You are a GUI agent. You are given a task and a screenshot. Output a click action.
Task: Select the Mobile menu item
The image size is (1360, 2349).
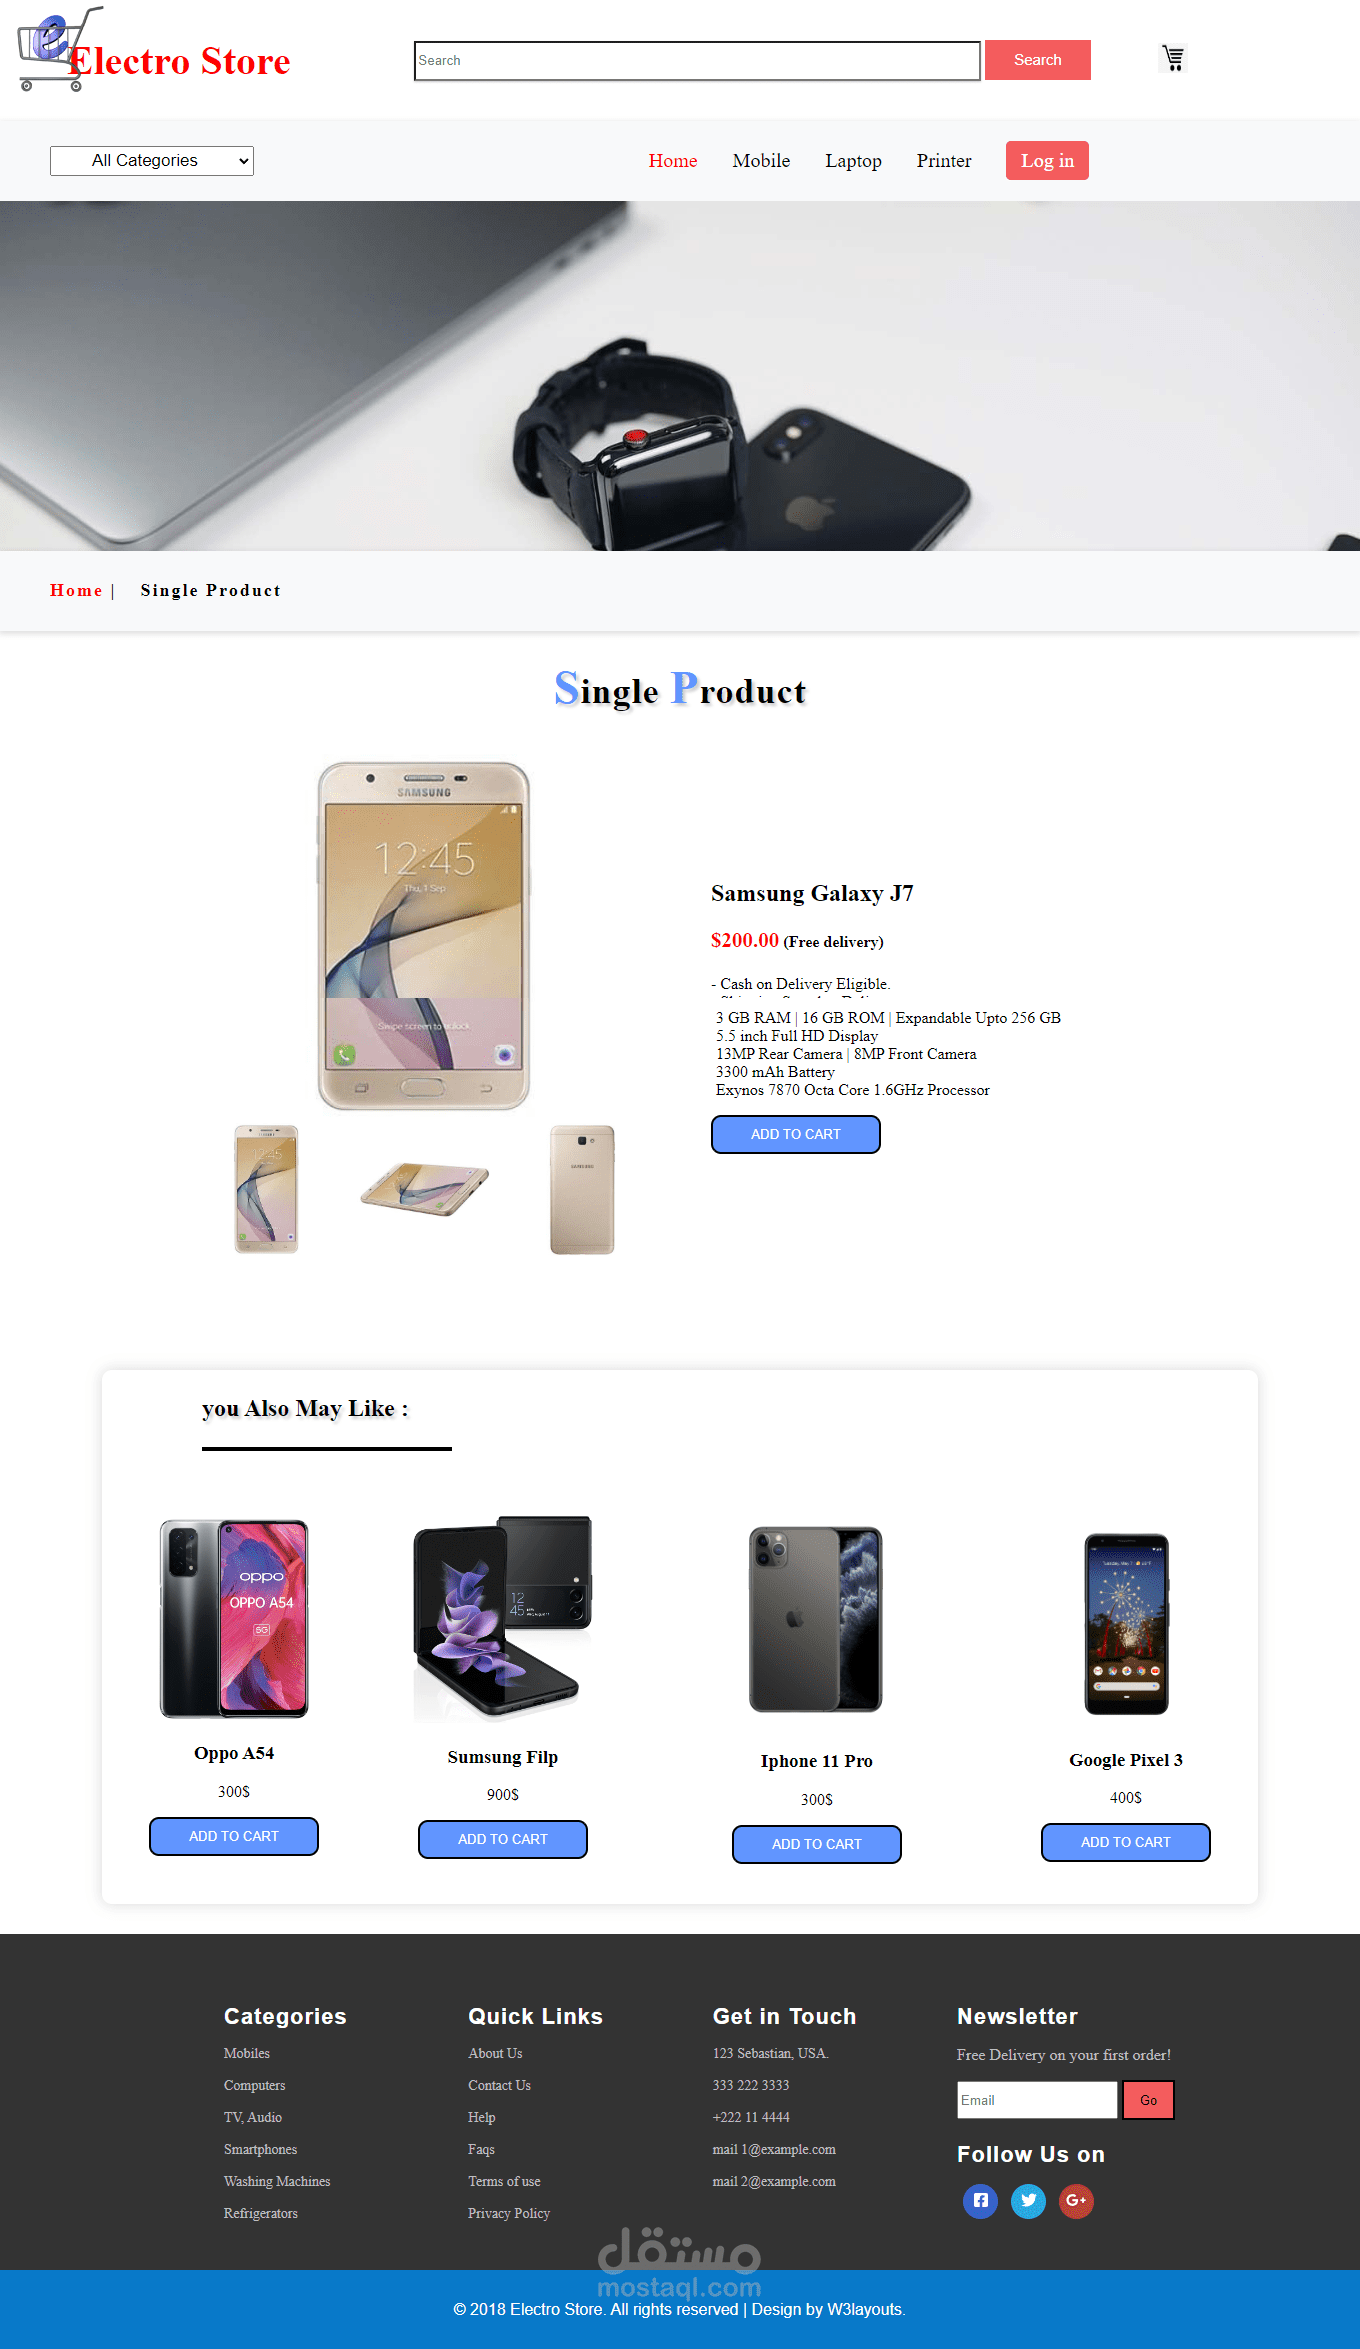coord(761,161)
